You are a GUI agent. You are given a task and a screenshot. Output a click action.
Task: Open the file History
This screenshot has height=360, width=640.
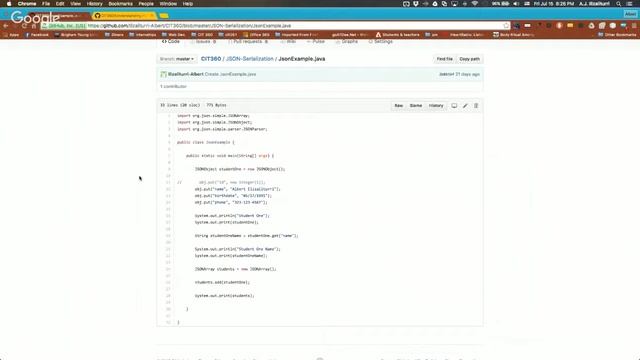tap(436, 106)
